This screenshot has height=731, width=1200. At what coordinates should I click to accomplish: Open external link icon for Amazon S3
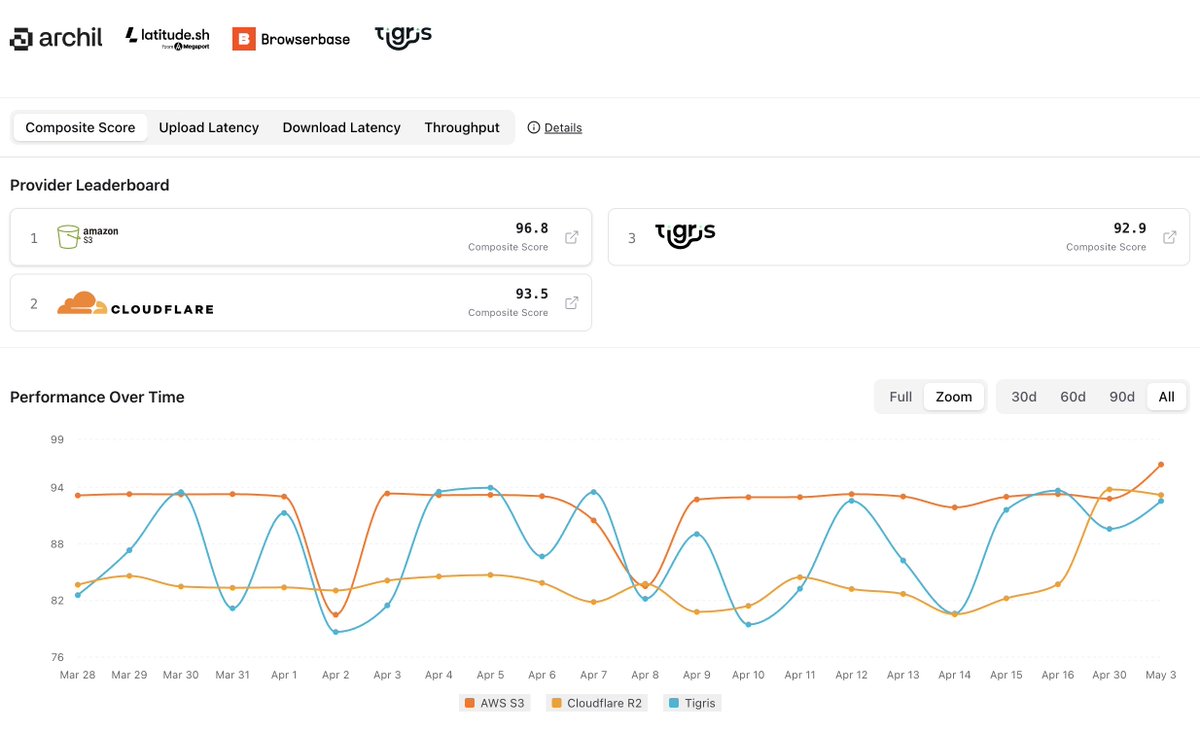click(572, 237)
